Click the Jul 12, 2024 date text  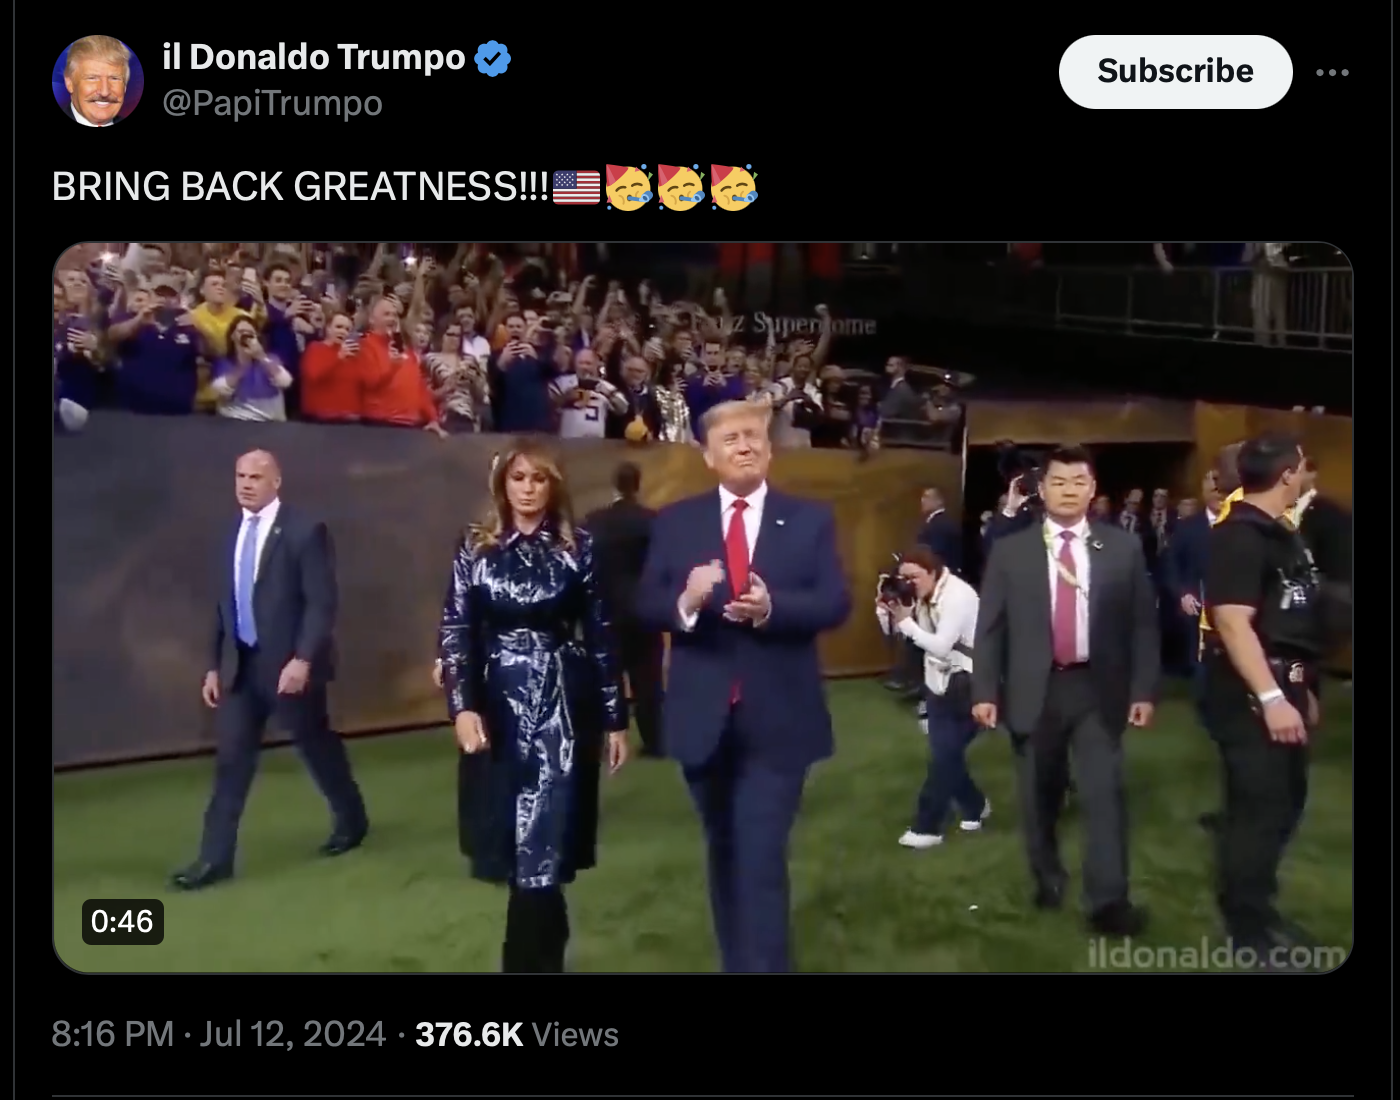pyautogui.click(x=292, y=1034)
